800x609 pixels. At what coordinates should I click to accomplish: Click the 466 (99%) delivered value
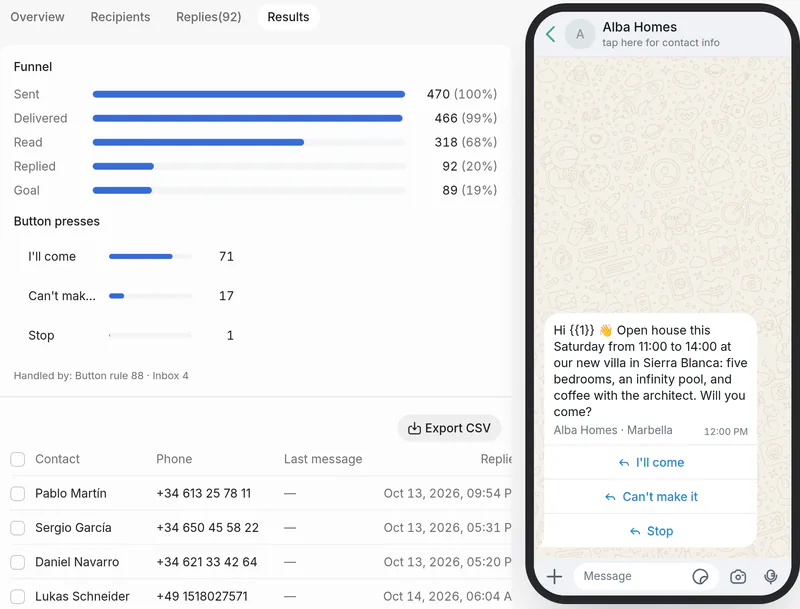click(465, 118)
